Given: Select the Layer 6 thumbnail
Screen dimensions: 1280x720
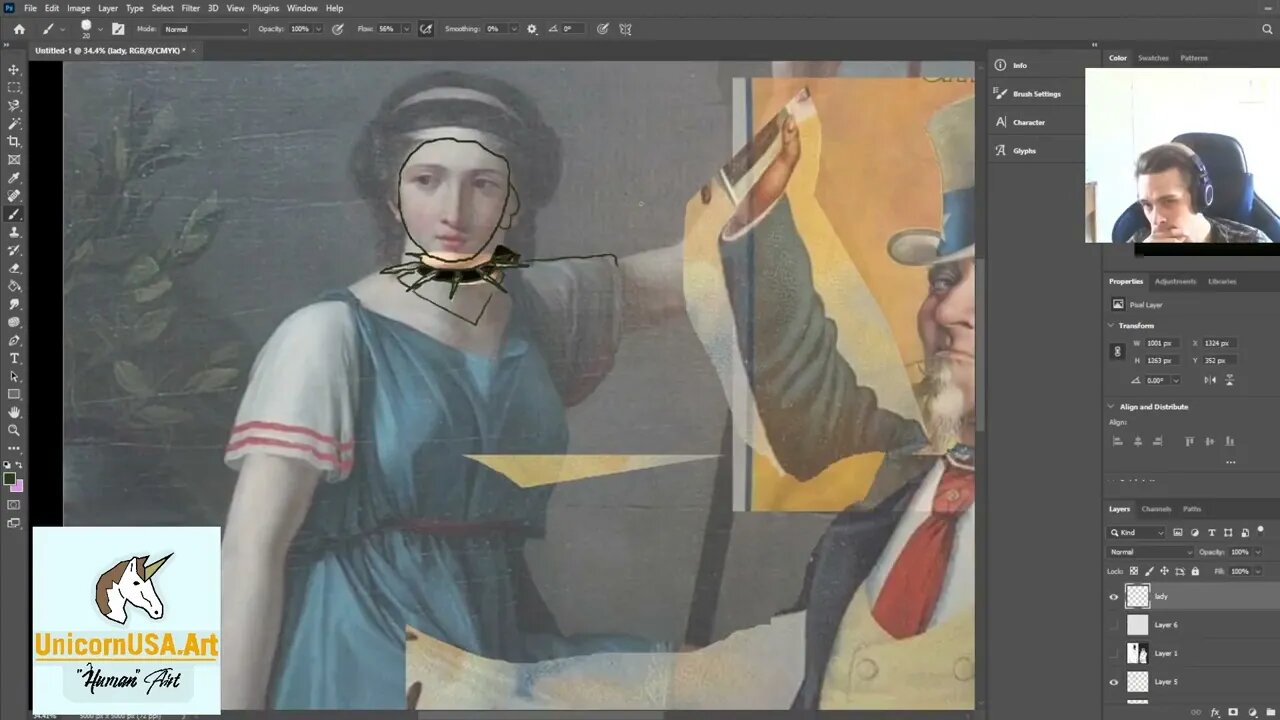Looking at the screenshot, I should [x=1138, y=625].
